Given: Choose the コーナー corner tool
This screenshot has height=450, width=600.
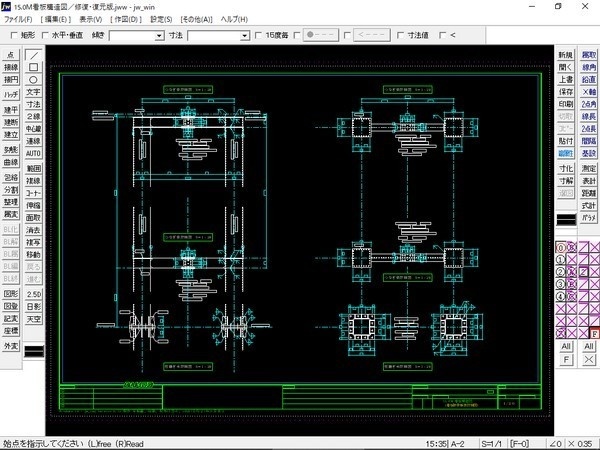Looking at the screenshot, I should pos(34,193).
